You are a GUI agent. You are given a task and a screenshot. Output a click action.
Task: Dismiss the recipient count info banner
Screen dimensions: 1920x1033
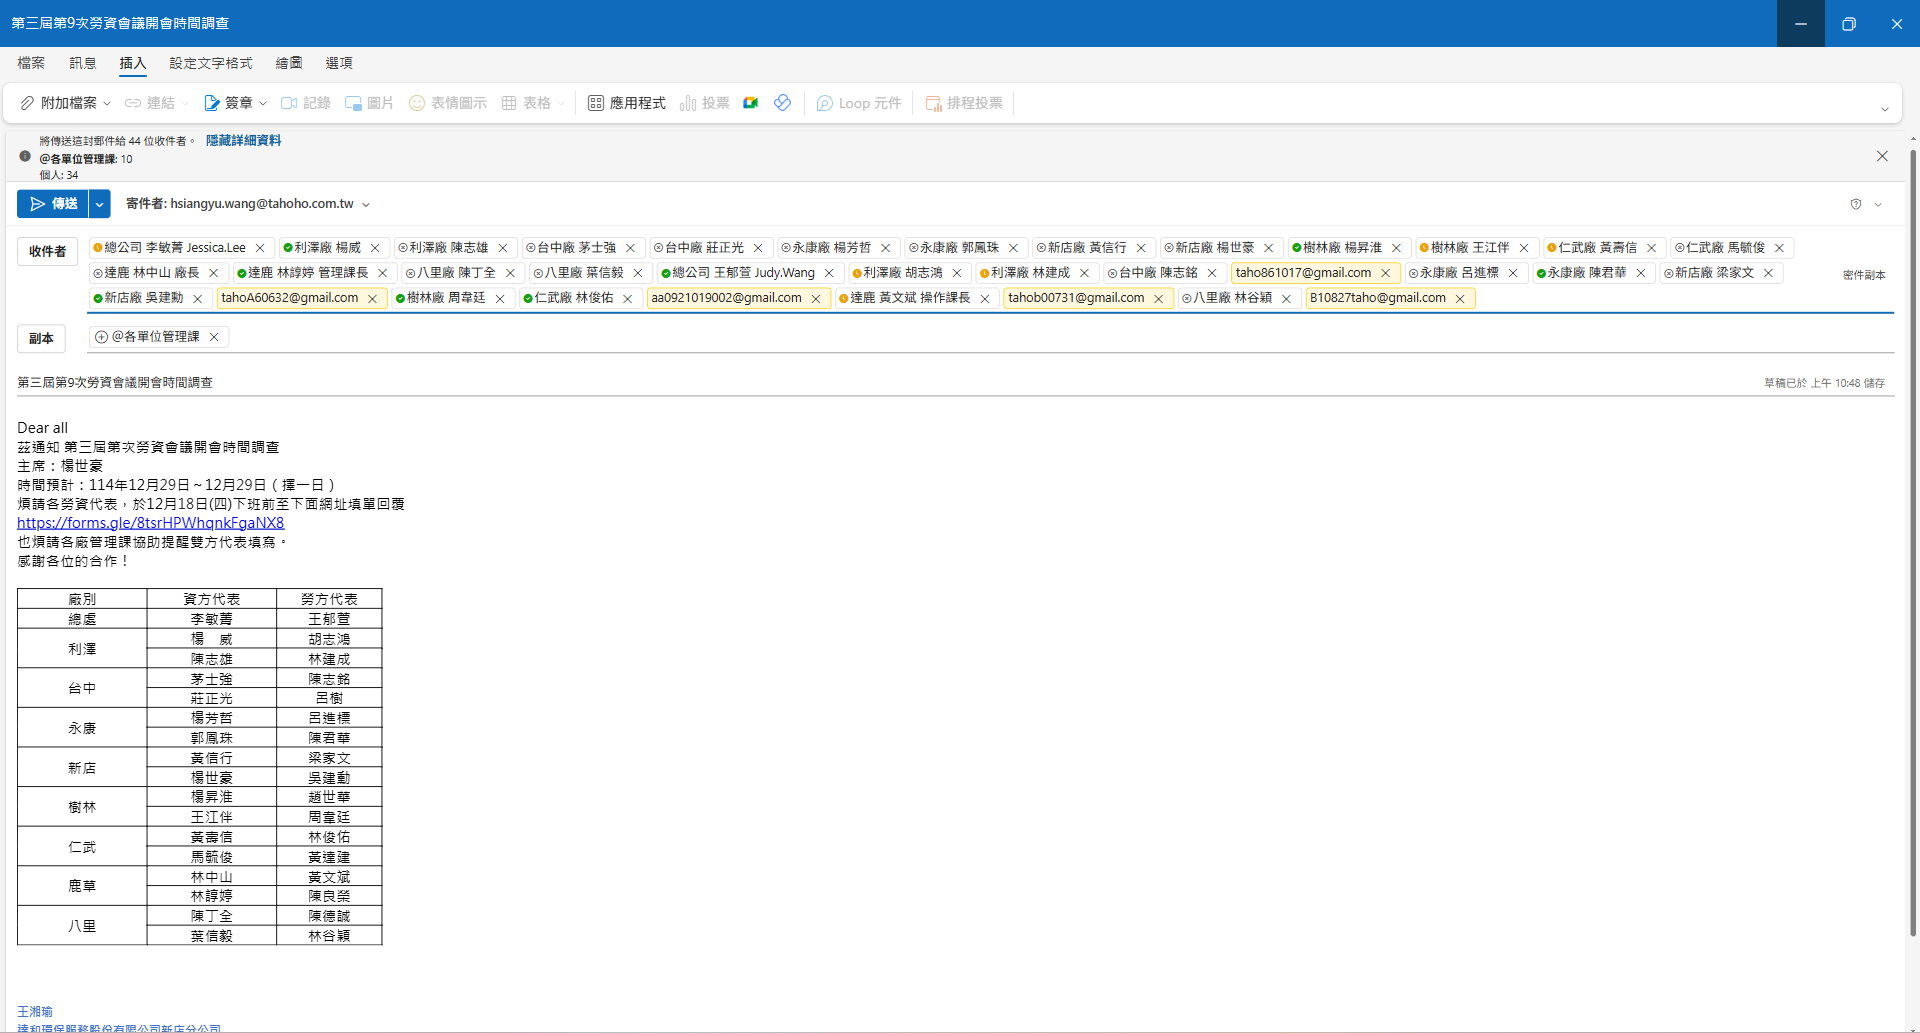[x=1882, y=156]
